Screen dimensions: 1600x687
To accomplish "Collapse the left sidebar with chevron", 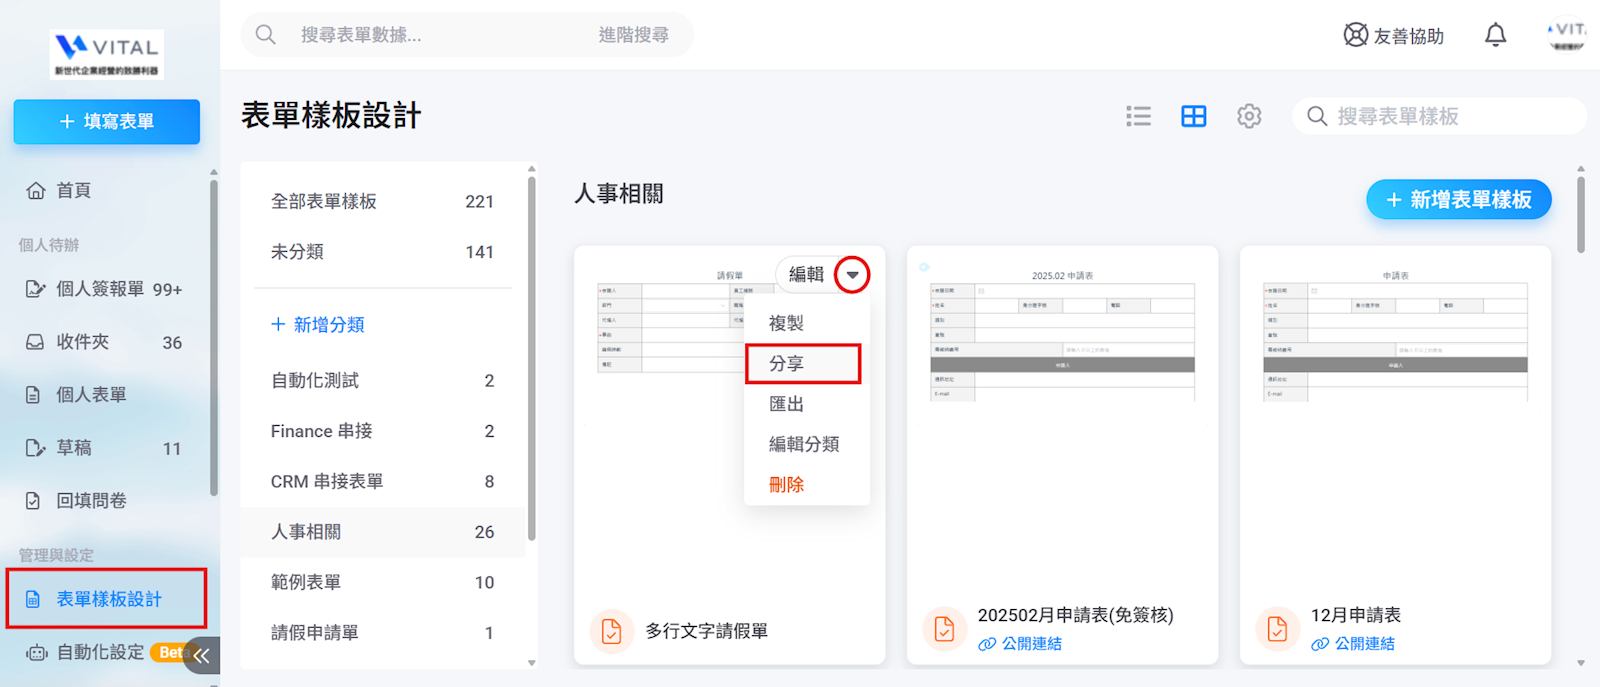I will [x=202, y=655].
